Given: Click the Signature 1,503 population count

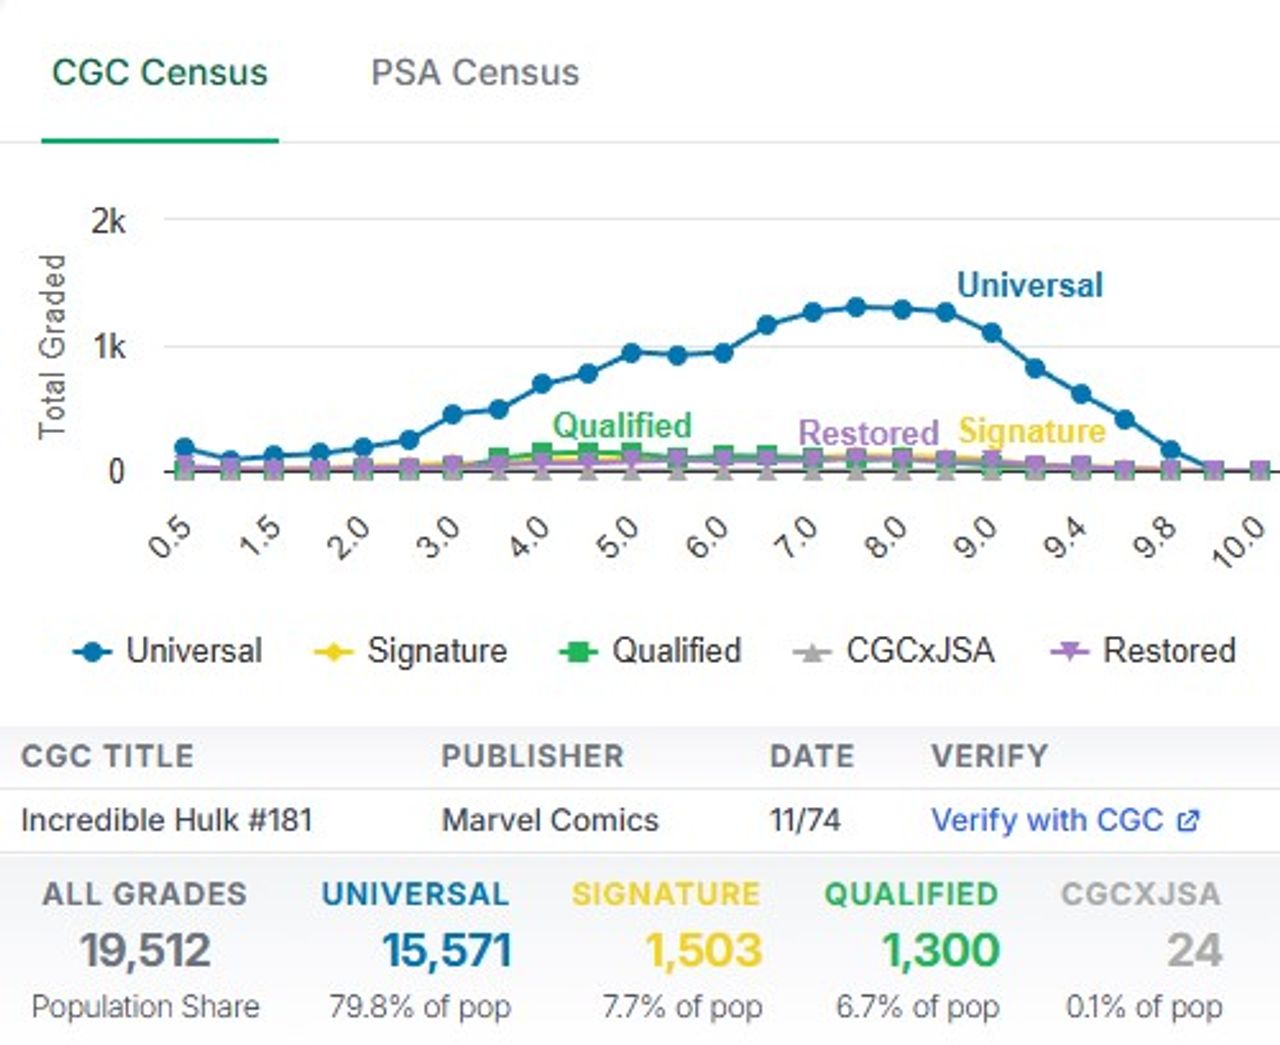Looking at the screenshot, I should [x=703, y=950].
